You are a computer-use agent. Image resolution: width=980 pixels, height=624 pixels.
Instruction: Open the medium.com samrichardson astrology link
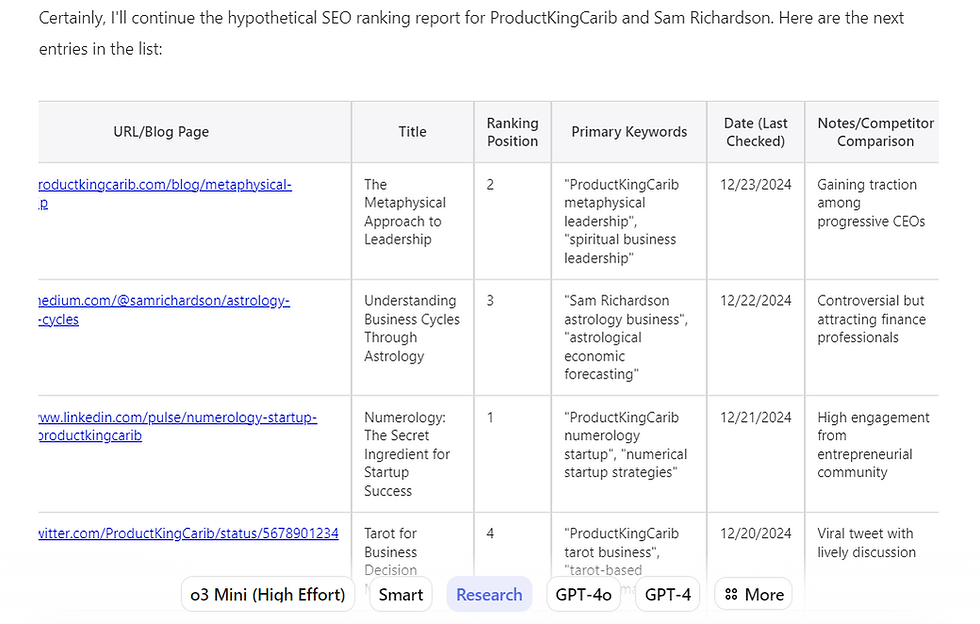click(164, 309)
